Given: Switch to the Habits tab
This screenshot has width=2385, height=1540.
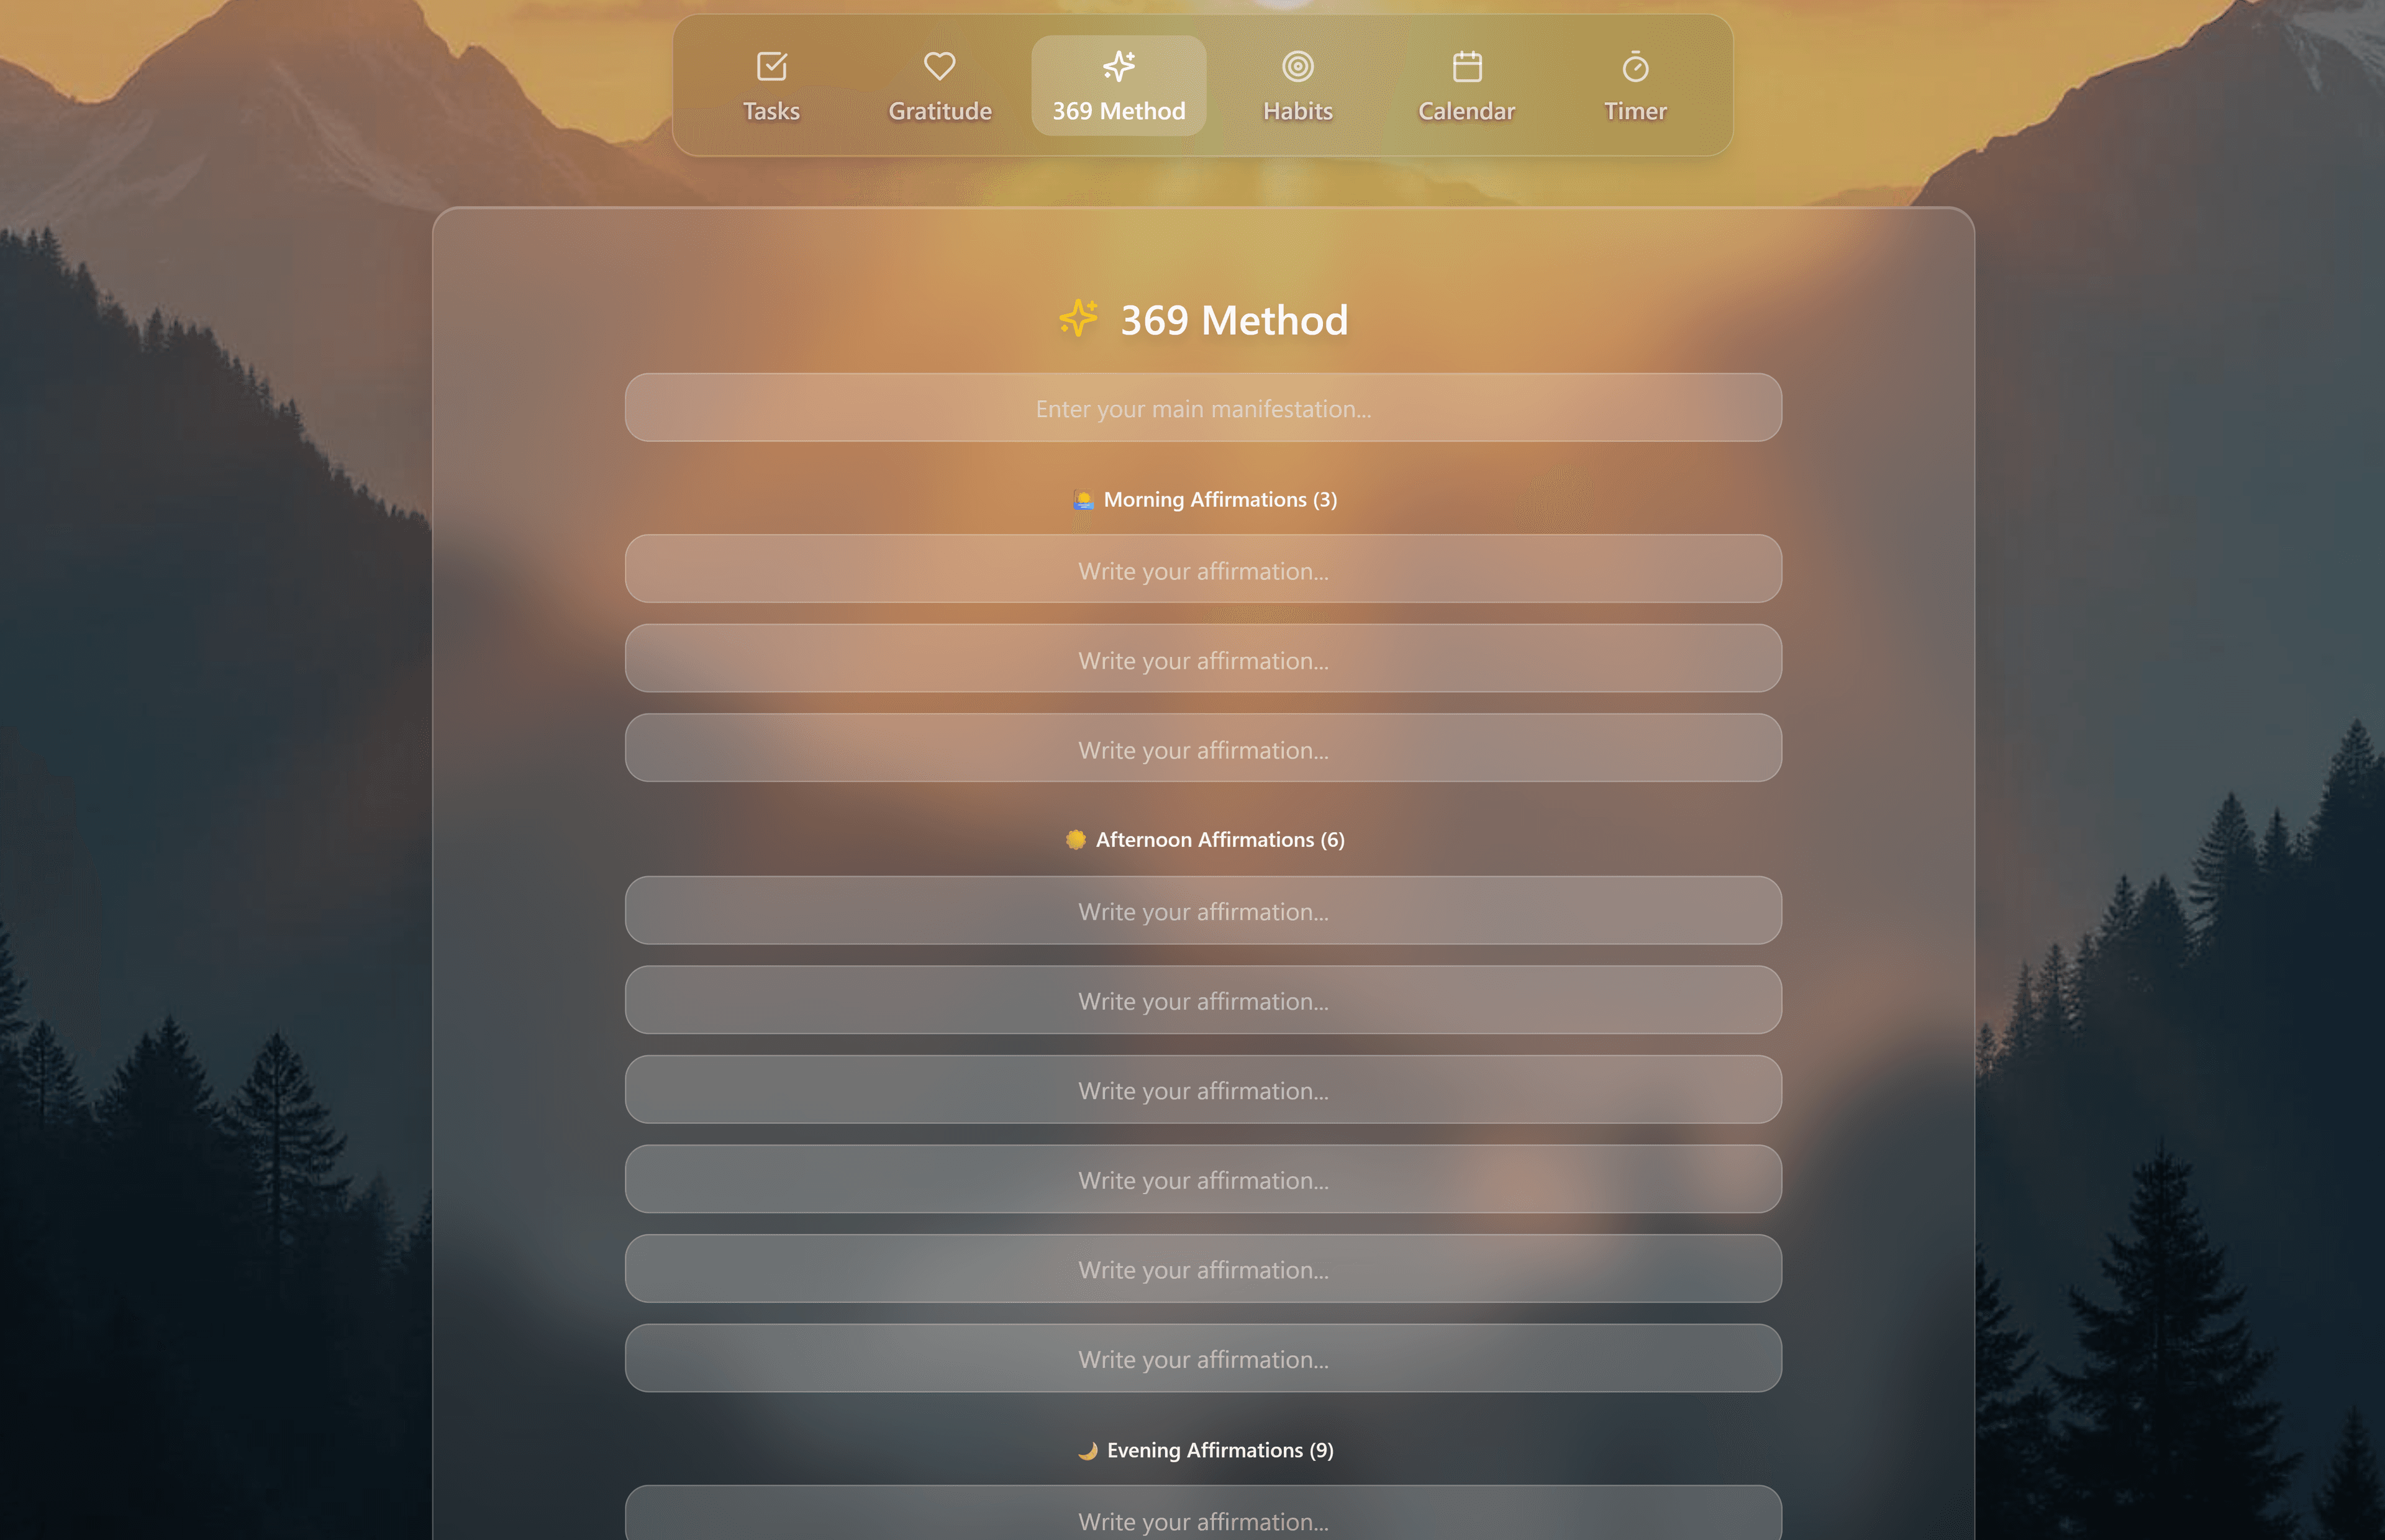Looking at the screenshot, I should click(x=1297, y=111).
